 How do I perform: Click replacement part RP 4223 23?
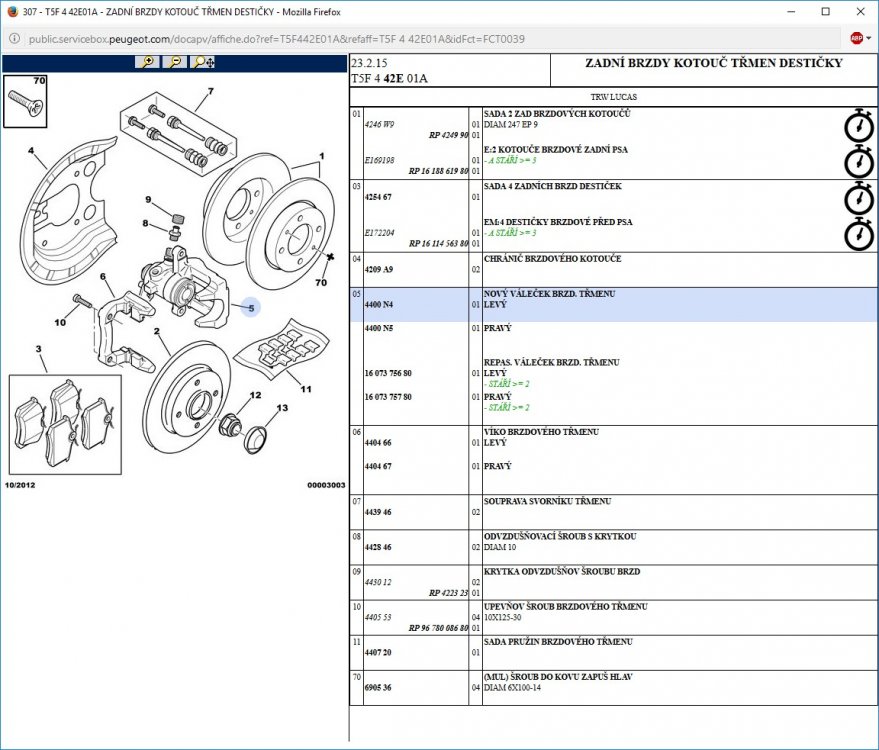(448, 593)
